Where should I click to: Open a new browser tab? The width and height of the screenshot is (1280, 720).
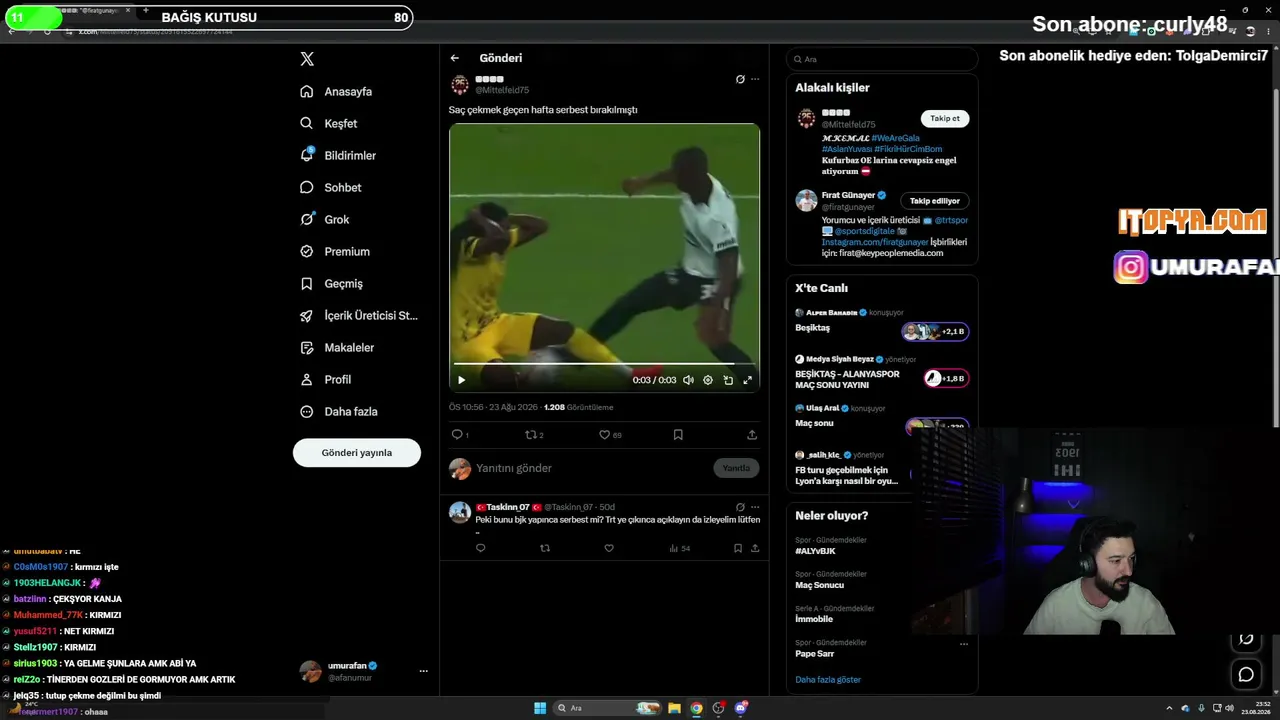146,10
